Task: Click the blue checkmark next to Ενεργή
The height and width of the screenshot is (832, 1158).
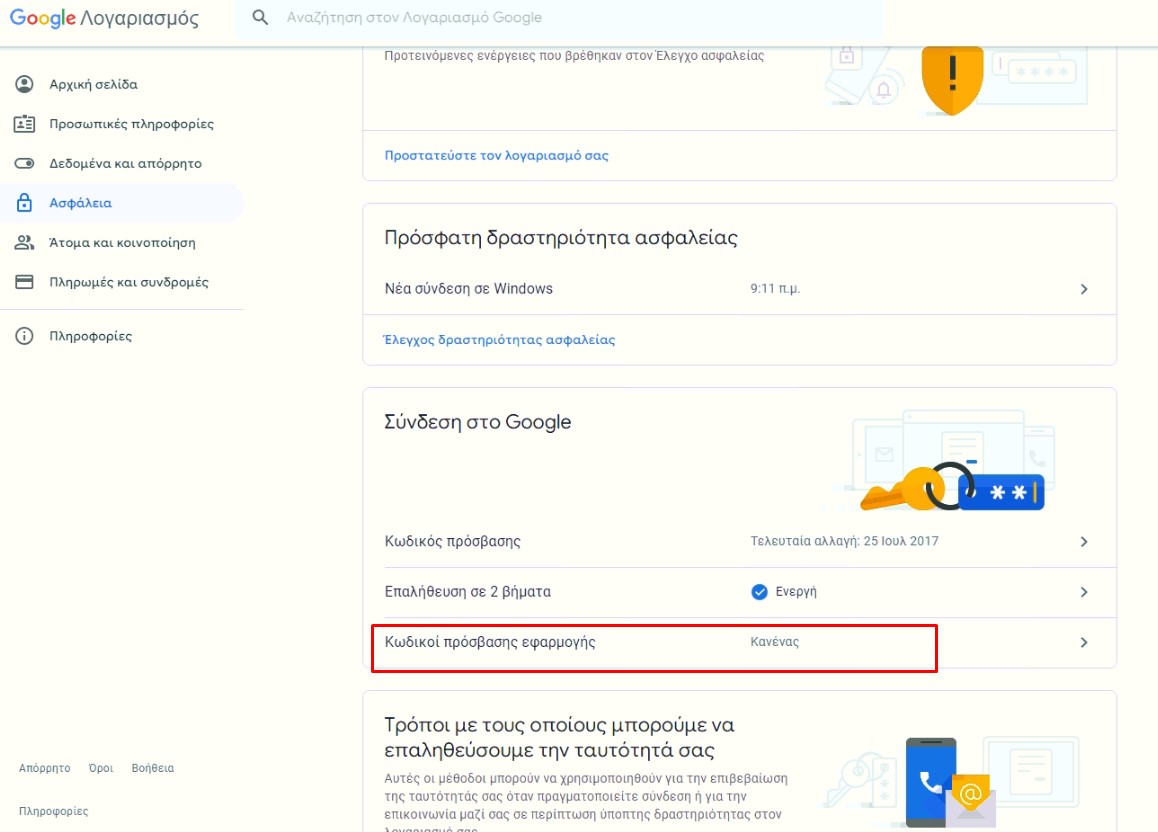Action: pos(759,592)
